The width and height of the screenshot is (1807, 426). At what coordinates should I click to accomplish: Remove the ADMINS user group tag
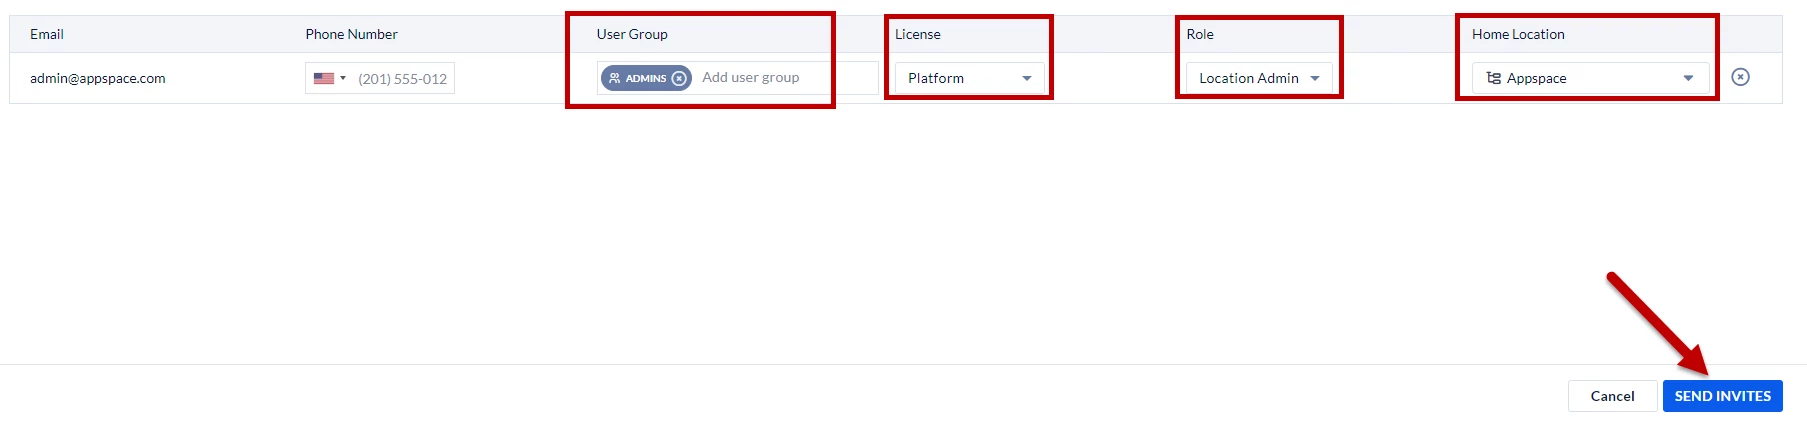coord(679,78)
